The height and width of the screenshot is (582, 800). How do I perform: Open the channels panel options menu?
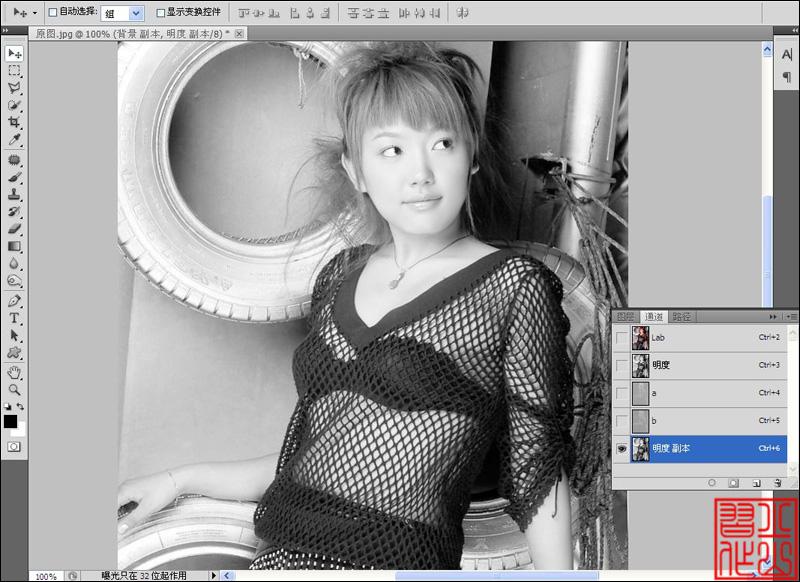(791, 317)
